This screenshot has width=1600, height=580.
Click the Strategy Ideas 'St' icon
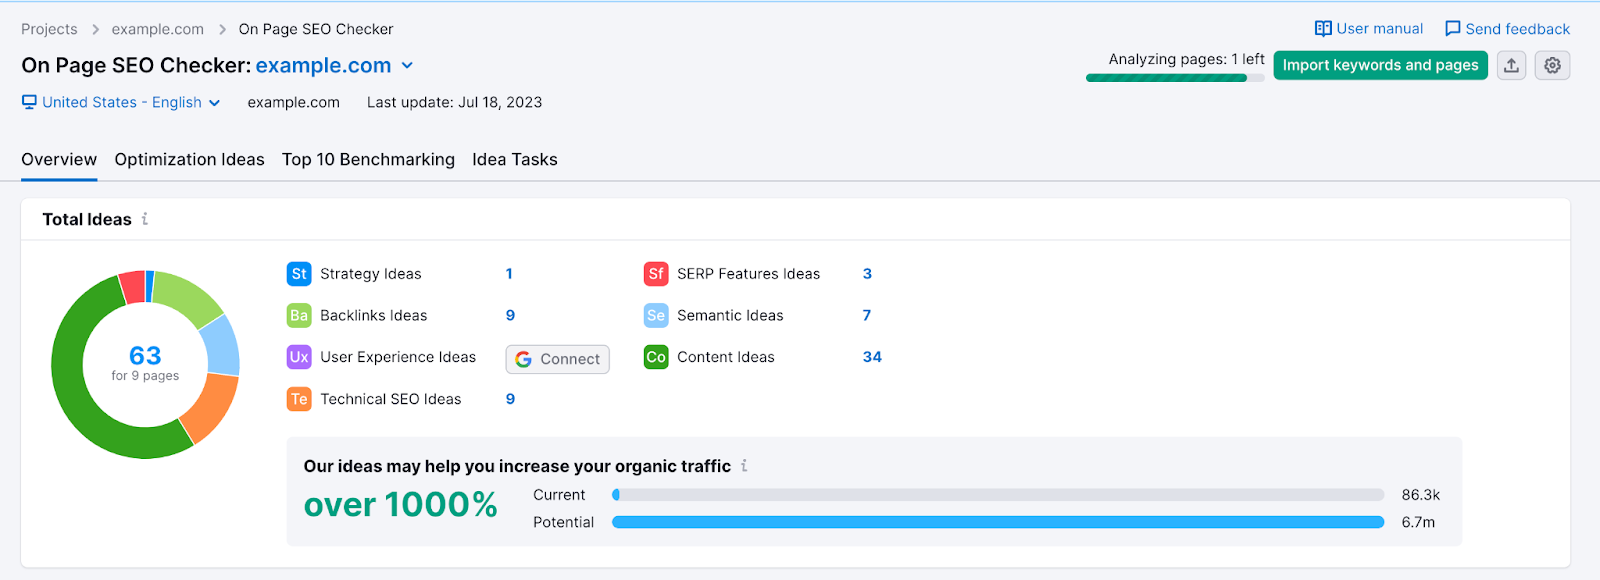299,274
